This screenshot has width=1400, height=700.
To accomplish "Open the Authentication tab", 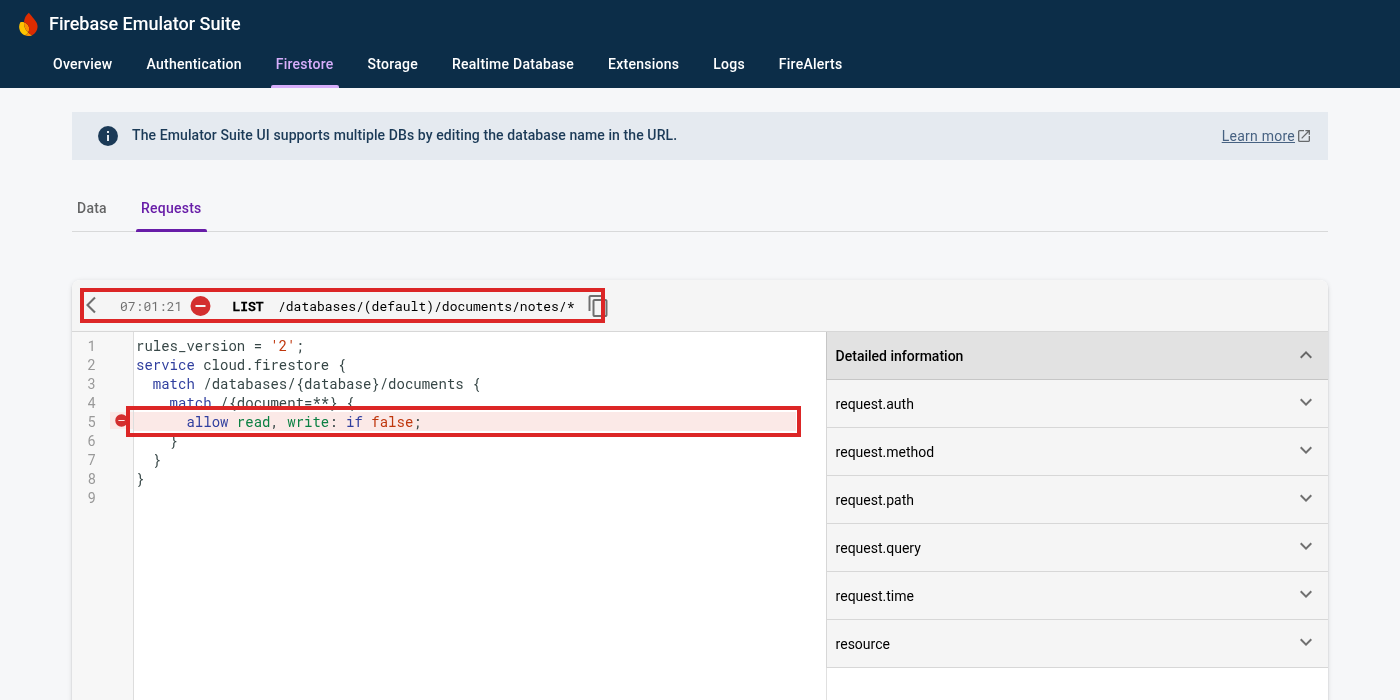I will [194, 64].
